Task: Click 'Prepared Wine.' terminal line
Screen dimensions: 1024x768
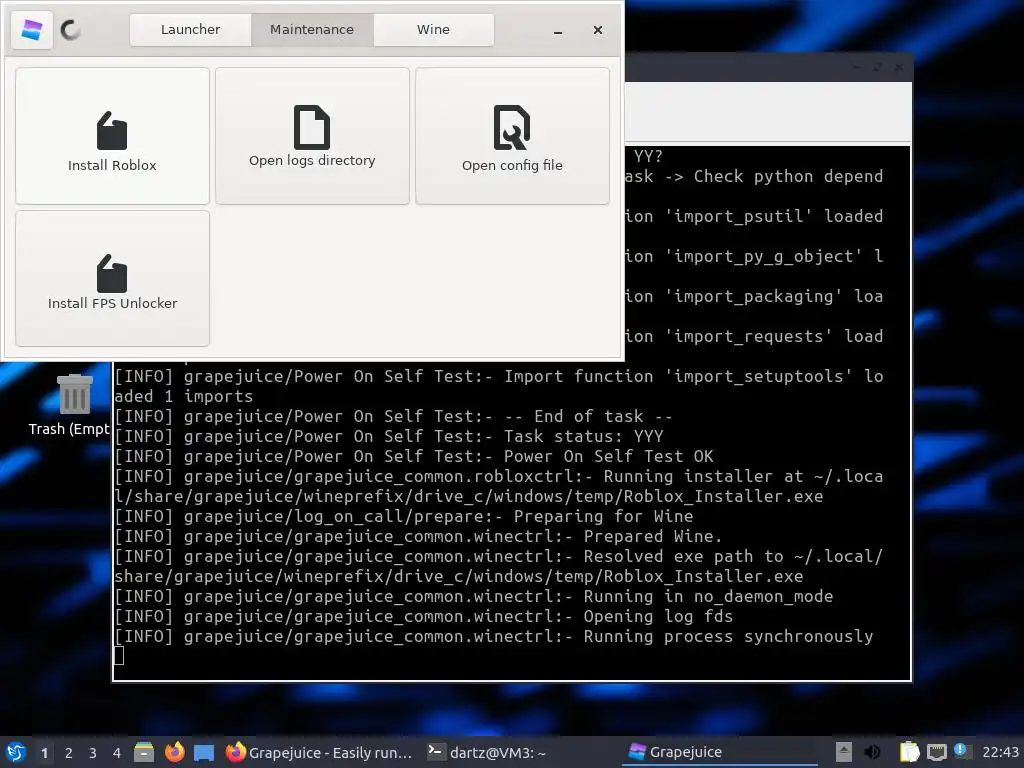Action: click(x=419, y=536)
